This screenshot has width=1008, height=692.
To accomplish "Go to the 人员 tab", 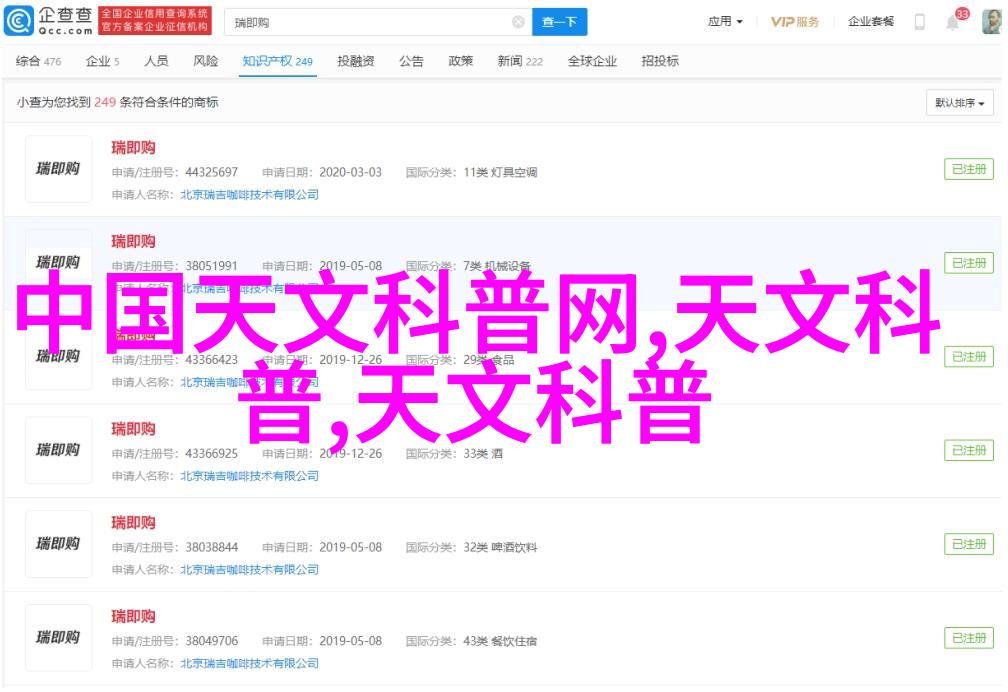I will tap(156, 61).
